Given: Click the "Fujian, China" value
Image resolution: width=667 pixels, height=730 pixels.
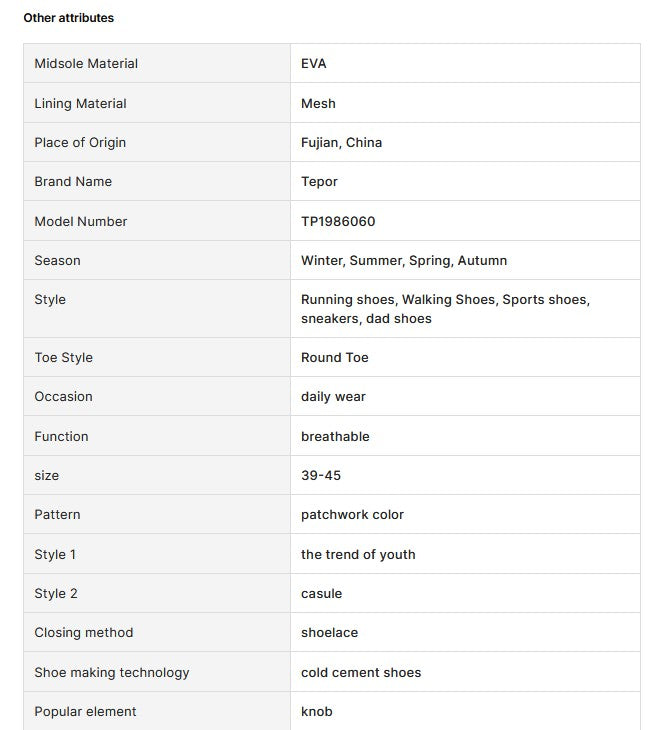Looking at the screenshot, I should [341, 142].
